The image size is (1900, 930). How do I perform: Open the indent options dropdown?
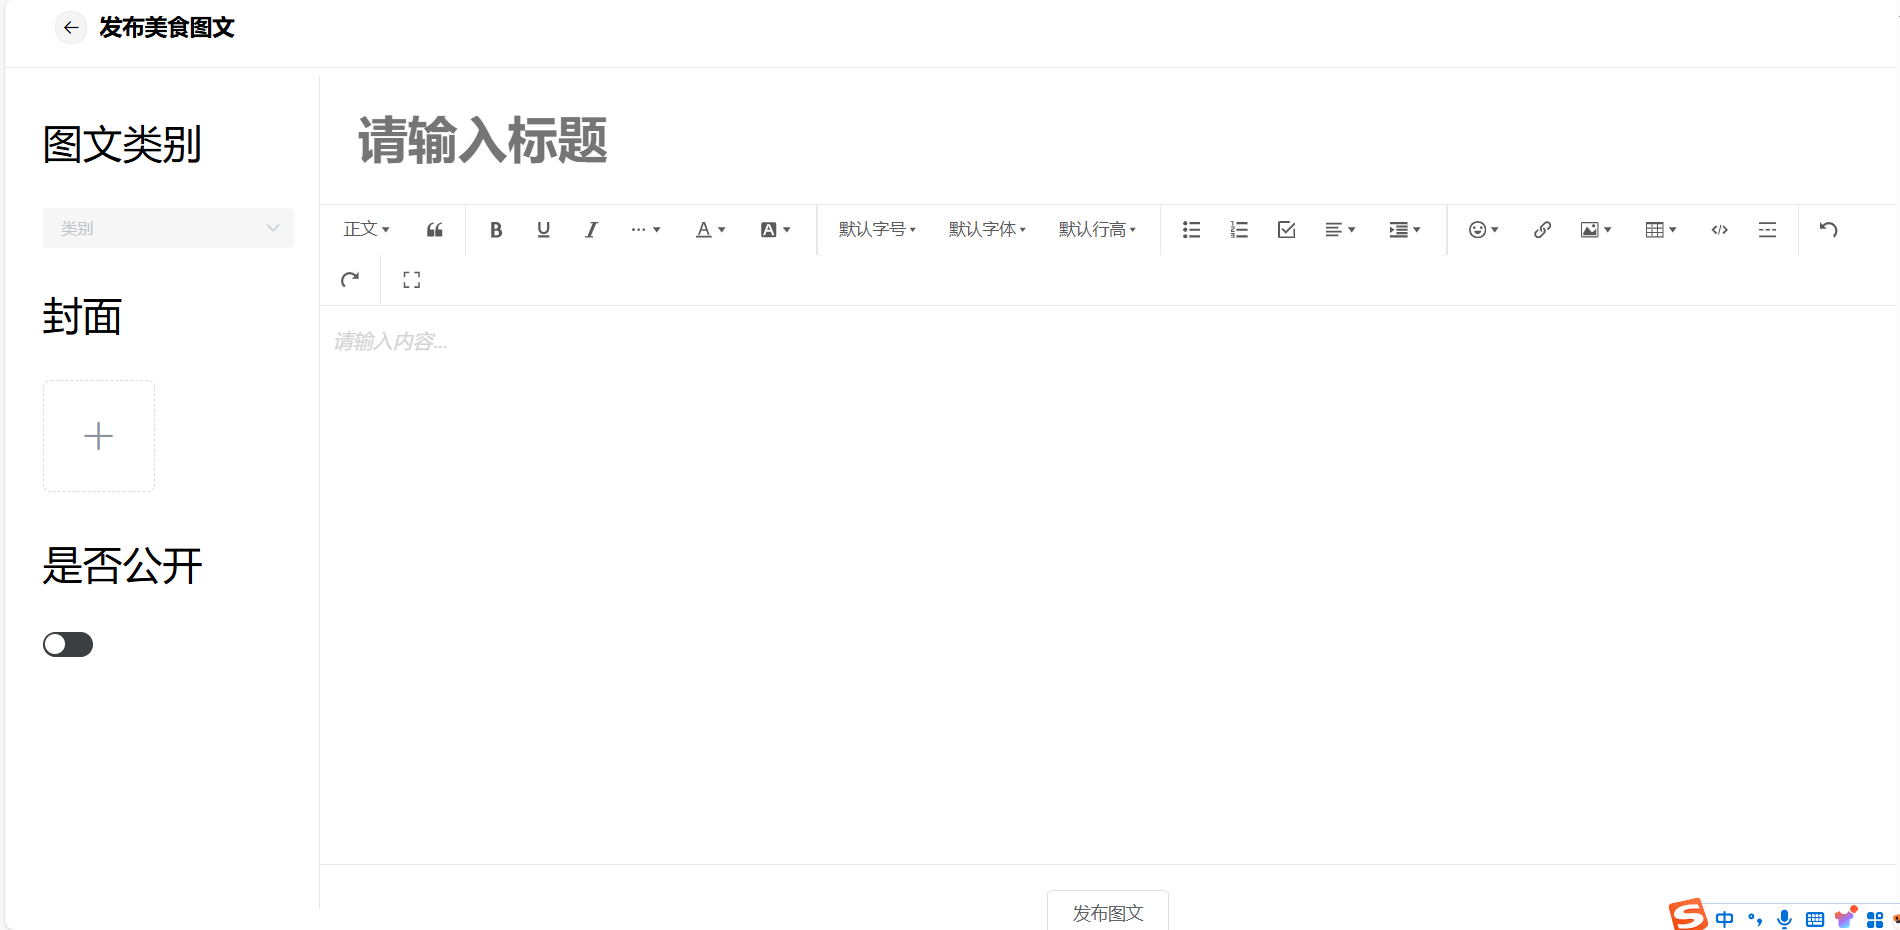1405,230
